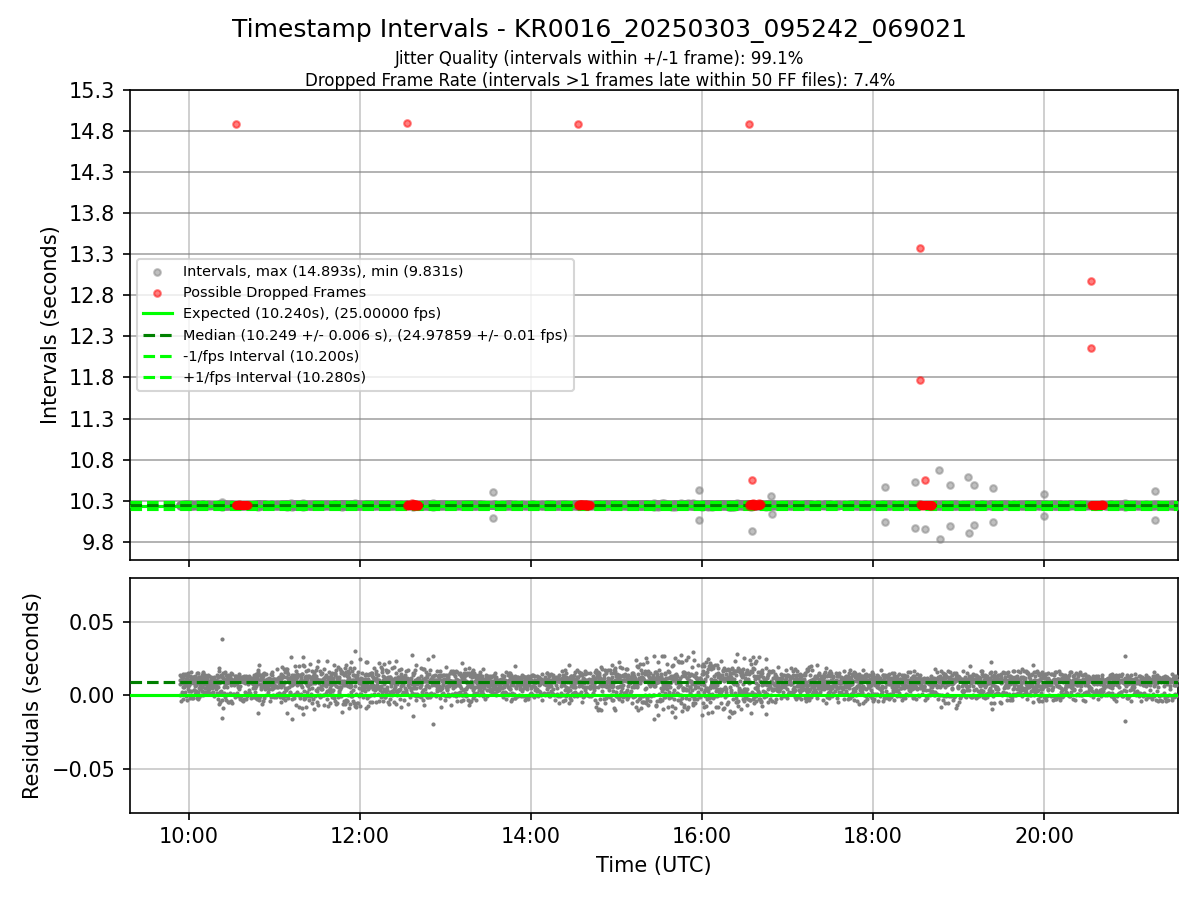Click the 'Intervals (seconds)' y-axis label
This screenshot has height=900, width=1200.
(50, 324)
